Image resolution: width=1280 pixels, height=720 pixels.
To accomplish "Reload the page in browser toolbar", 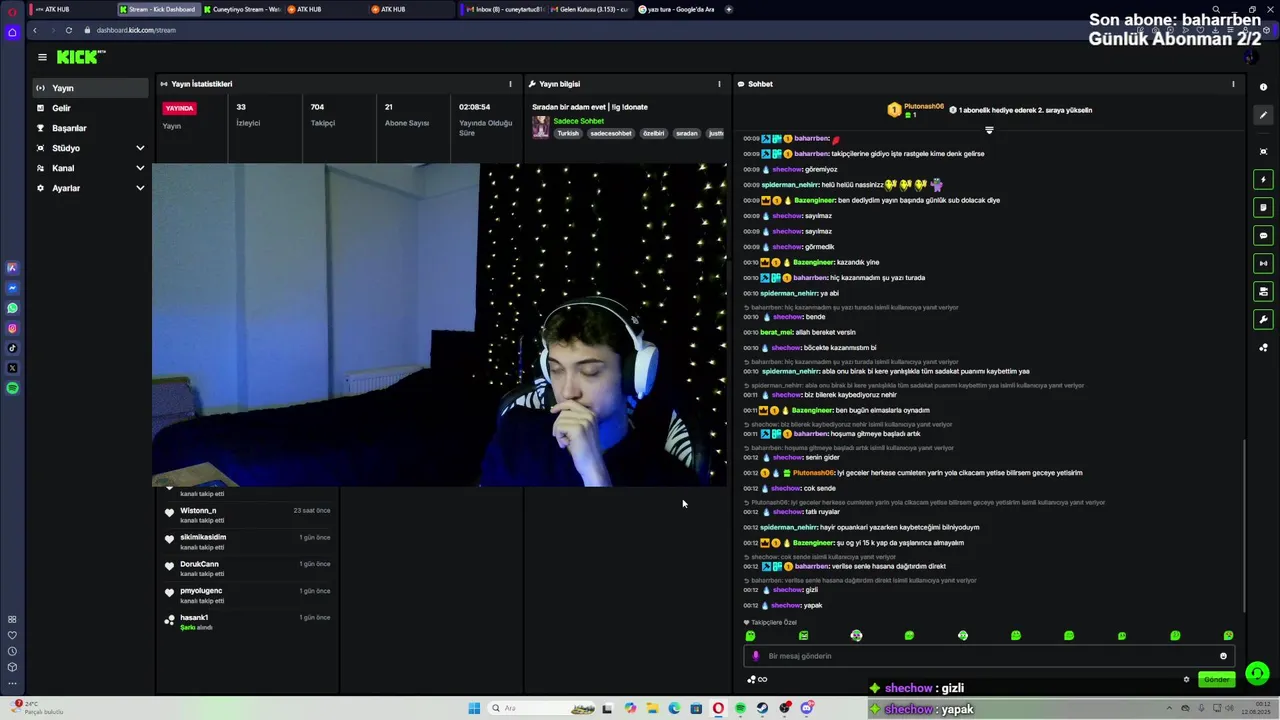I will [69, 30].
